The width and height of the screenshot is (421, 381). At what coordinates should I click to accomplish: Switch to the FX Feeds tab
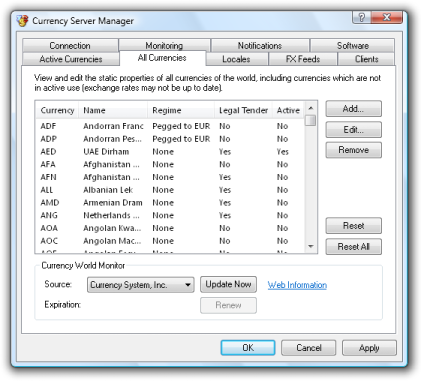(303, 59)
